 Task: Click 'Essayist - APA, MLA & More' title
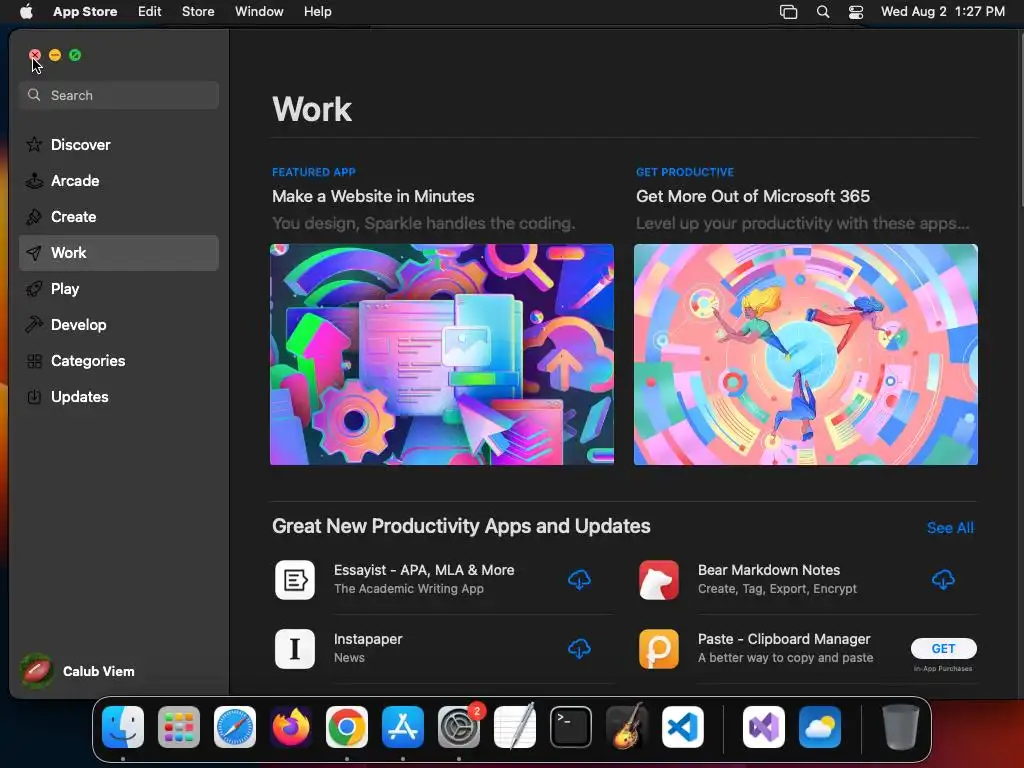click(424, 570)
